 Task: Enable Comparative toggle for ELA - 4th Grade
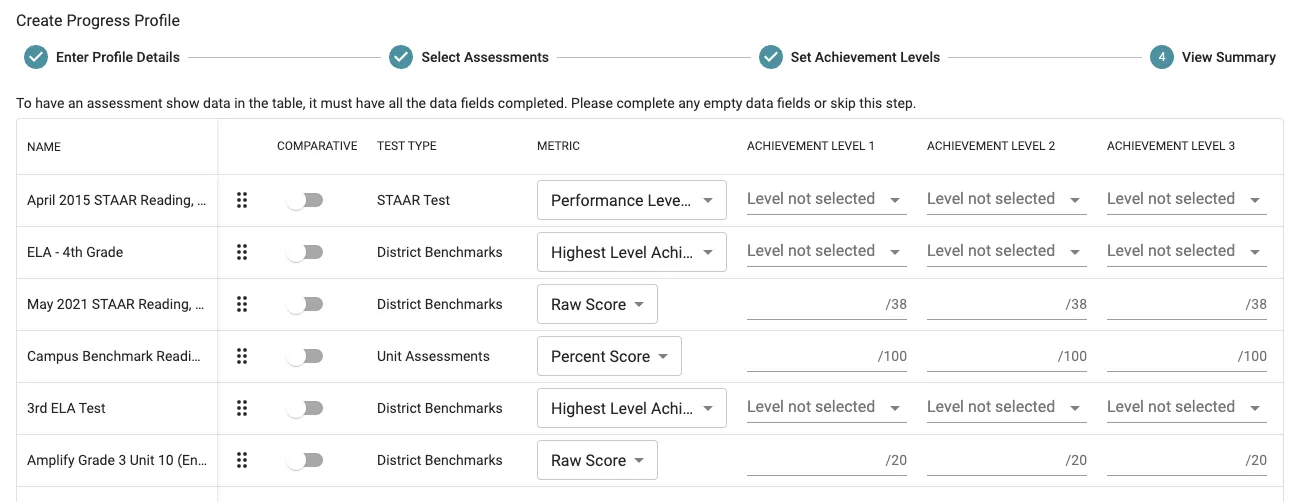[305, 252]
